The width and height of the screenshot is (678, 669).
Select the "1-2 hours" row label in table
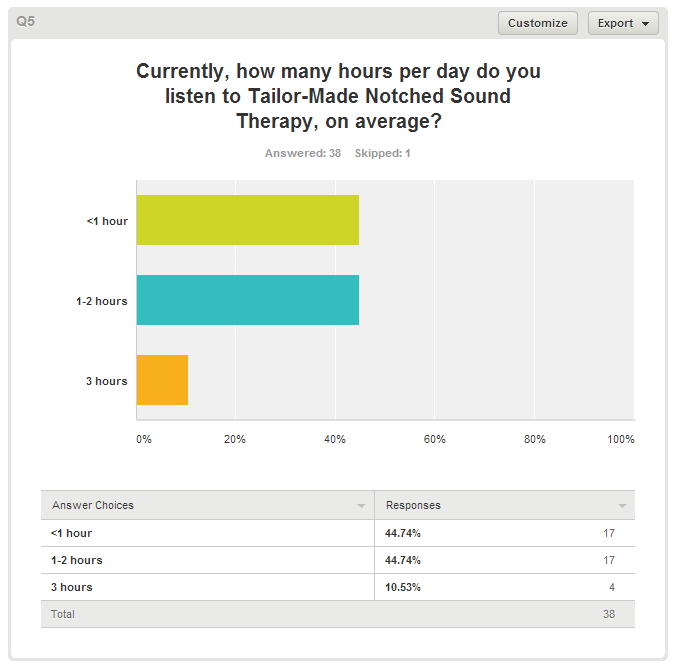click(x=77, y=560)
